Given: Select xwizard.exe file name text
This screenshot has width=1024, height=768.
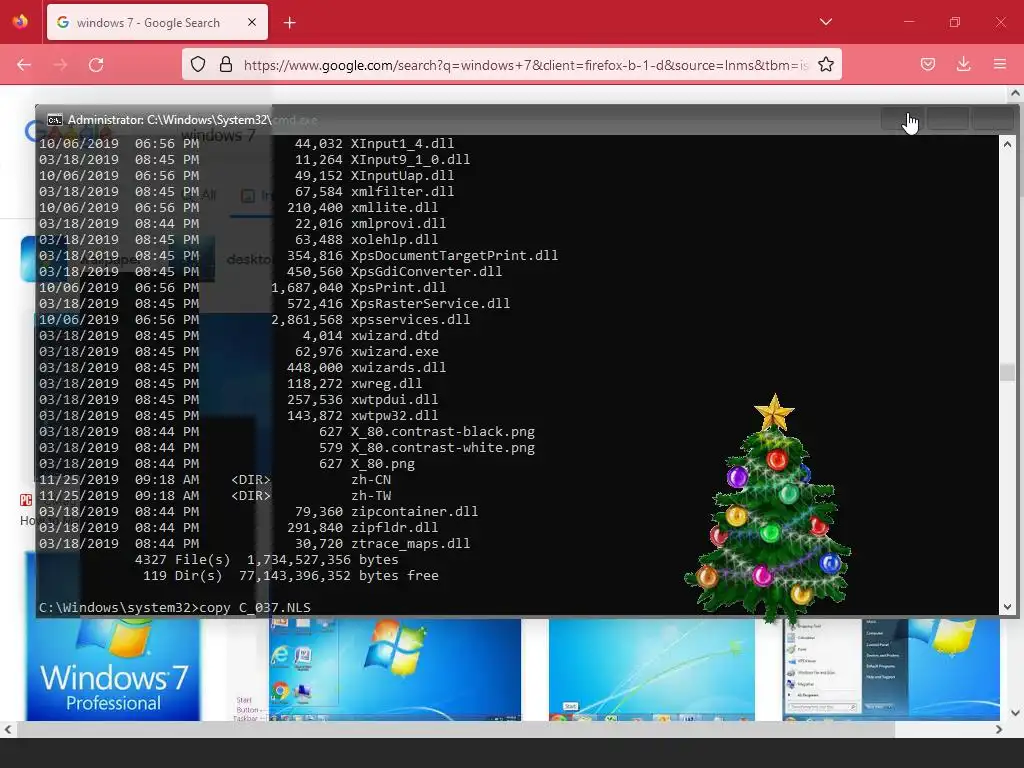Looking at the screenshot, I should tap(395, 352).
